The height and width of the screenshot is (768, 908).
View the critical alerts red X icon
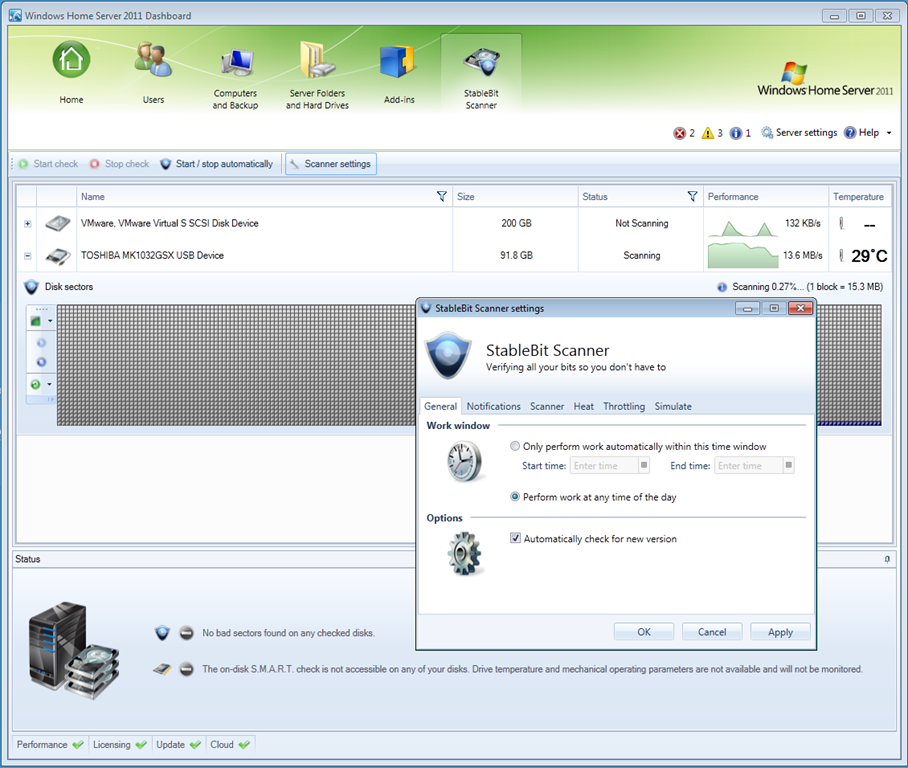(x=679, y=133)
